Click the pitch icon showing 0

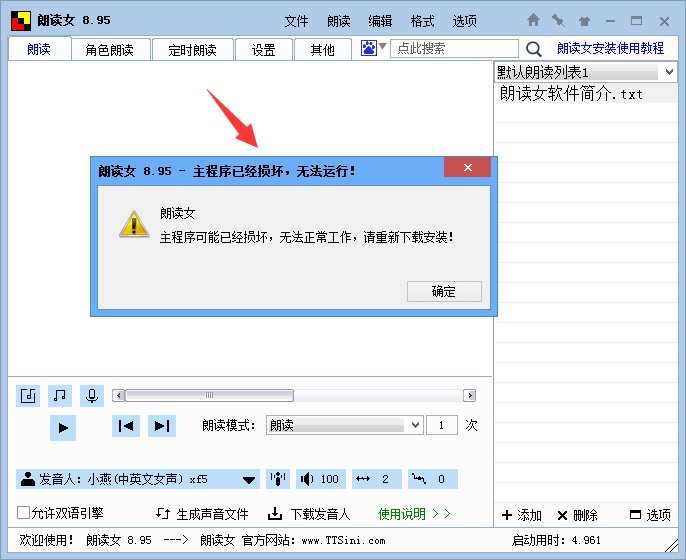pos(433,479)
